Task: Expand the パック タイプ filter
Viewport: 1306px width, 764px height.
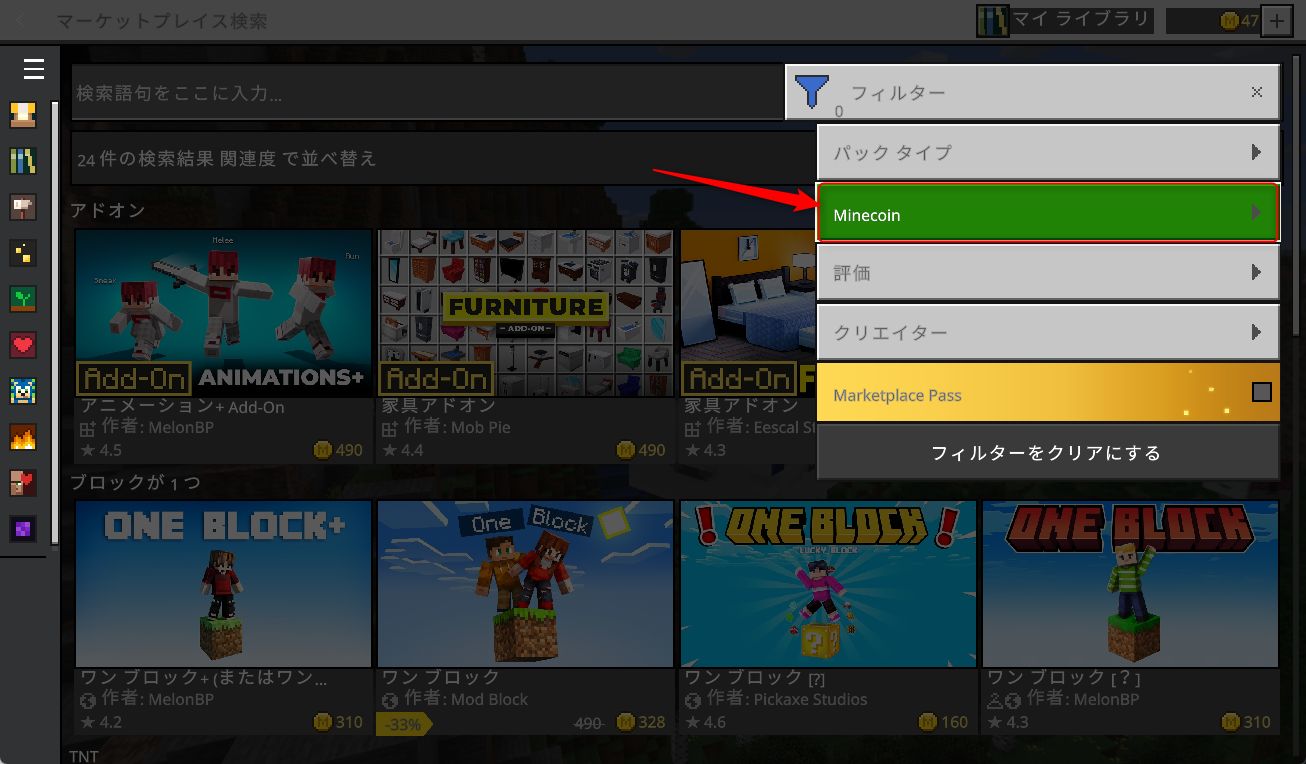Action: click(x=1048, y=152)
